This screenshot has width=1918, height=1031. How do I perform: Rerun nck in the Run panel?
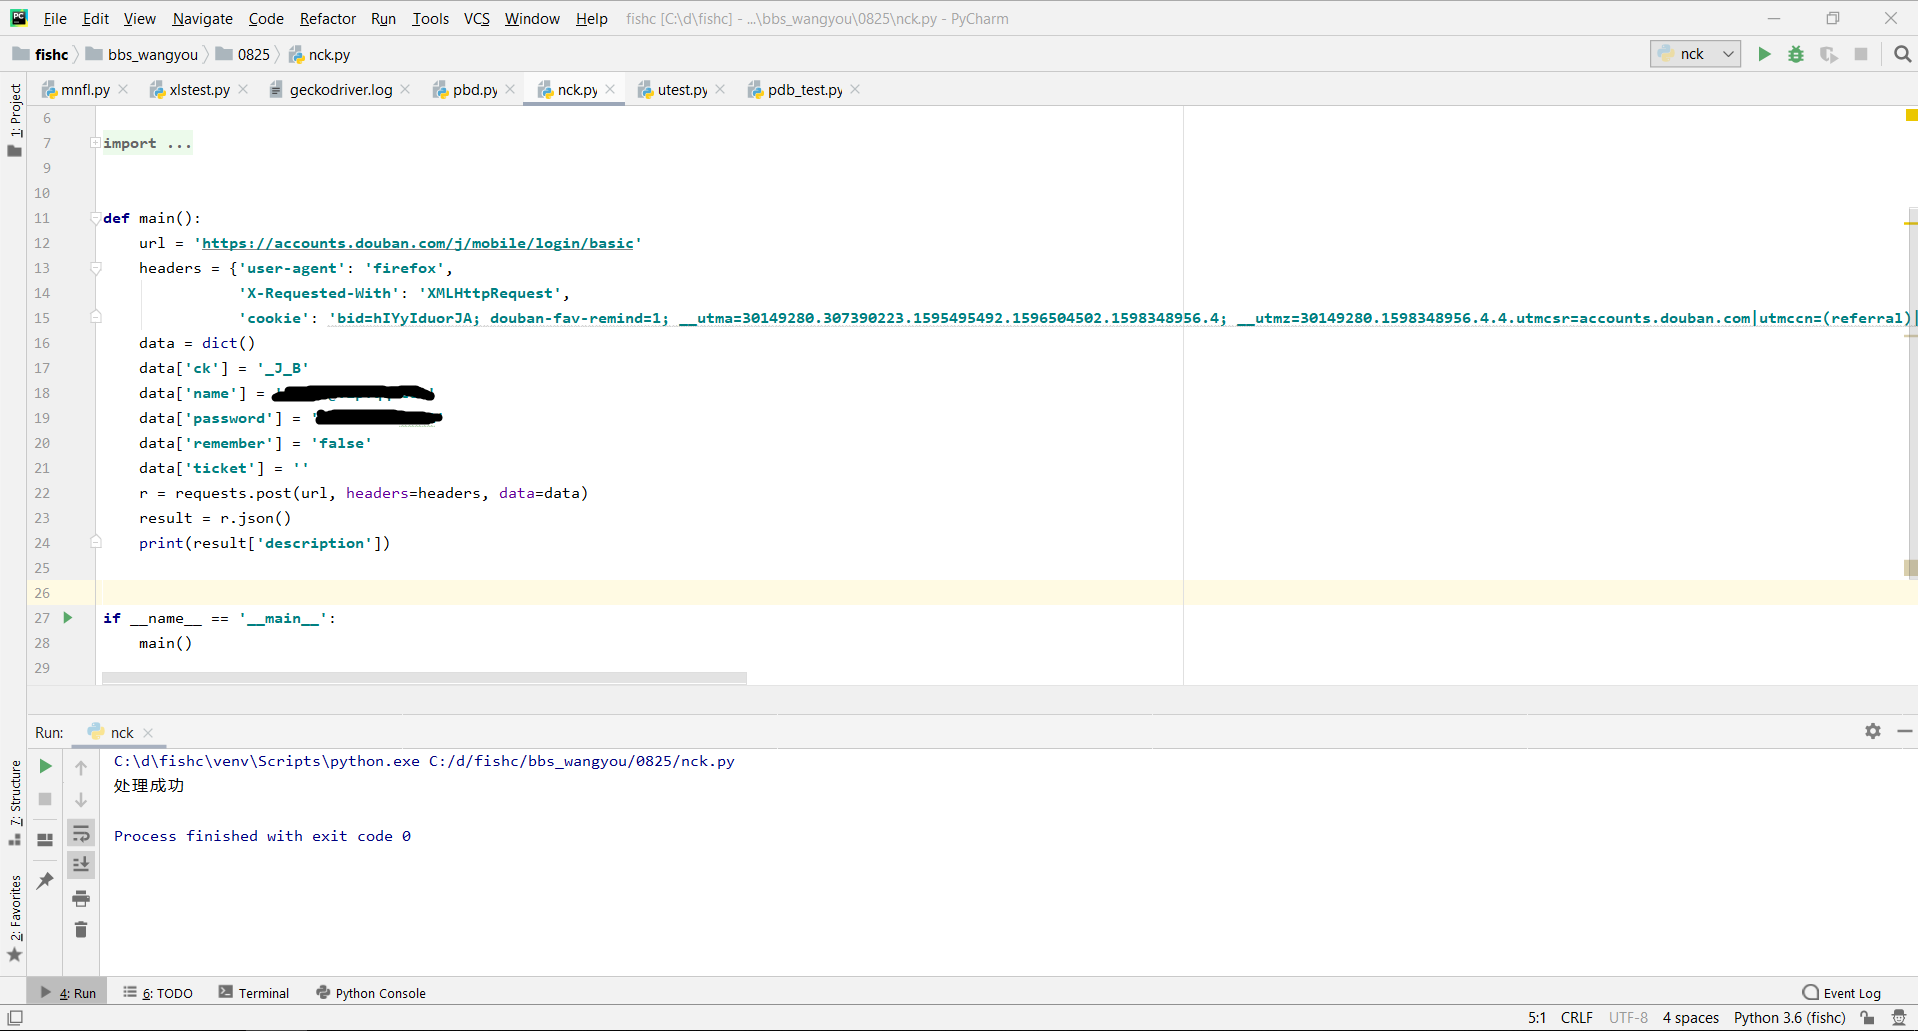coord(45,766)
